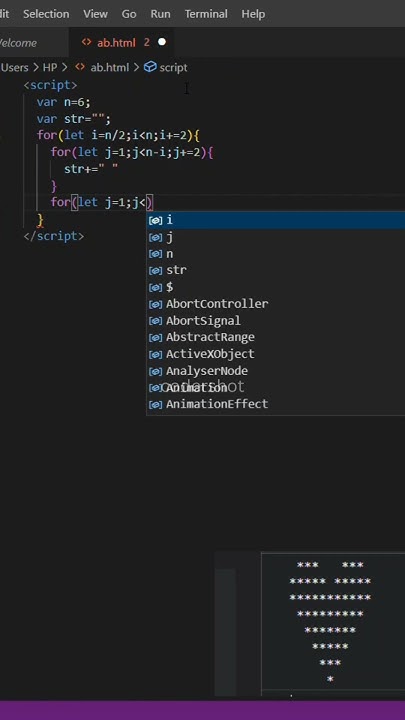Click variable icon next to AnimationEffect
The height and width of the screenshot is (720, 405).
click(x=156, y=405)
